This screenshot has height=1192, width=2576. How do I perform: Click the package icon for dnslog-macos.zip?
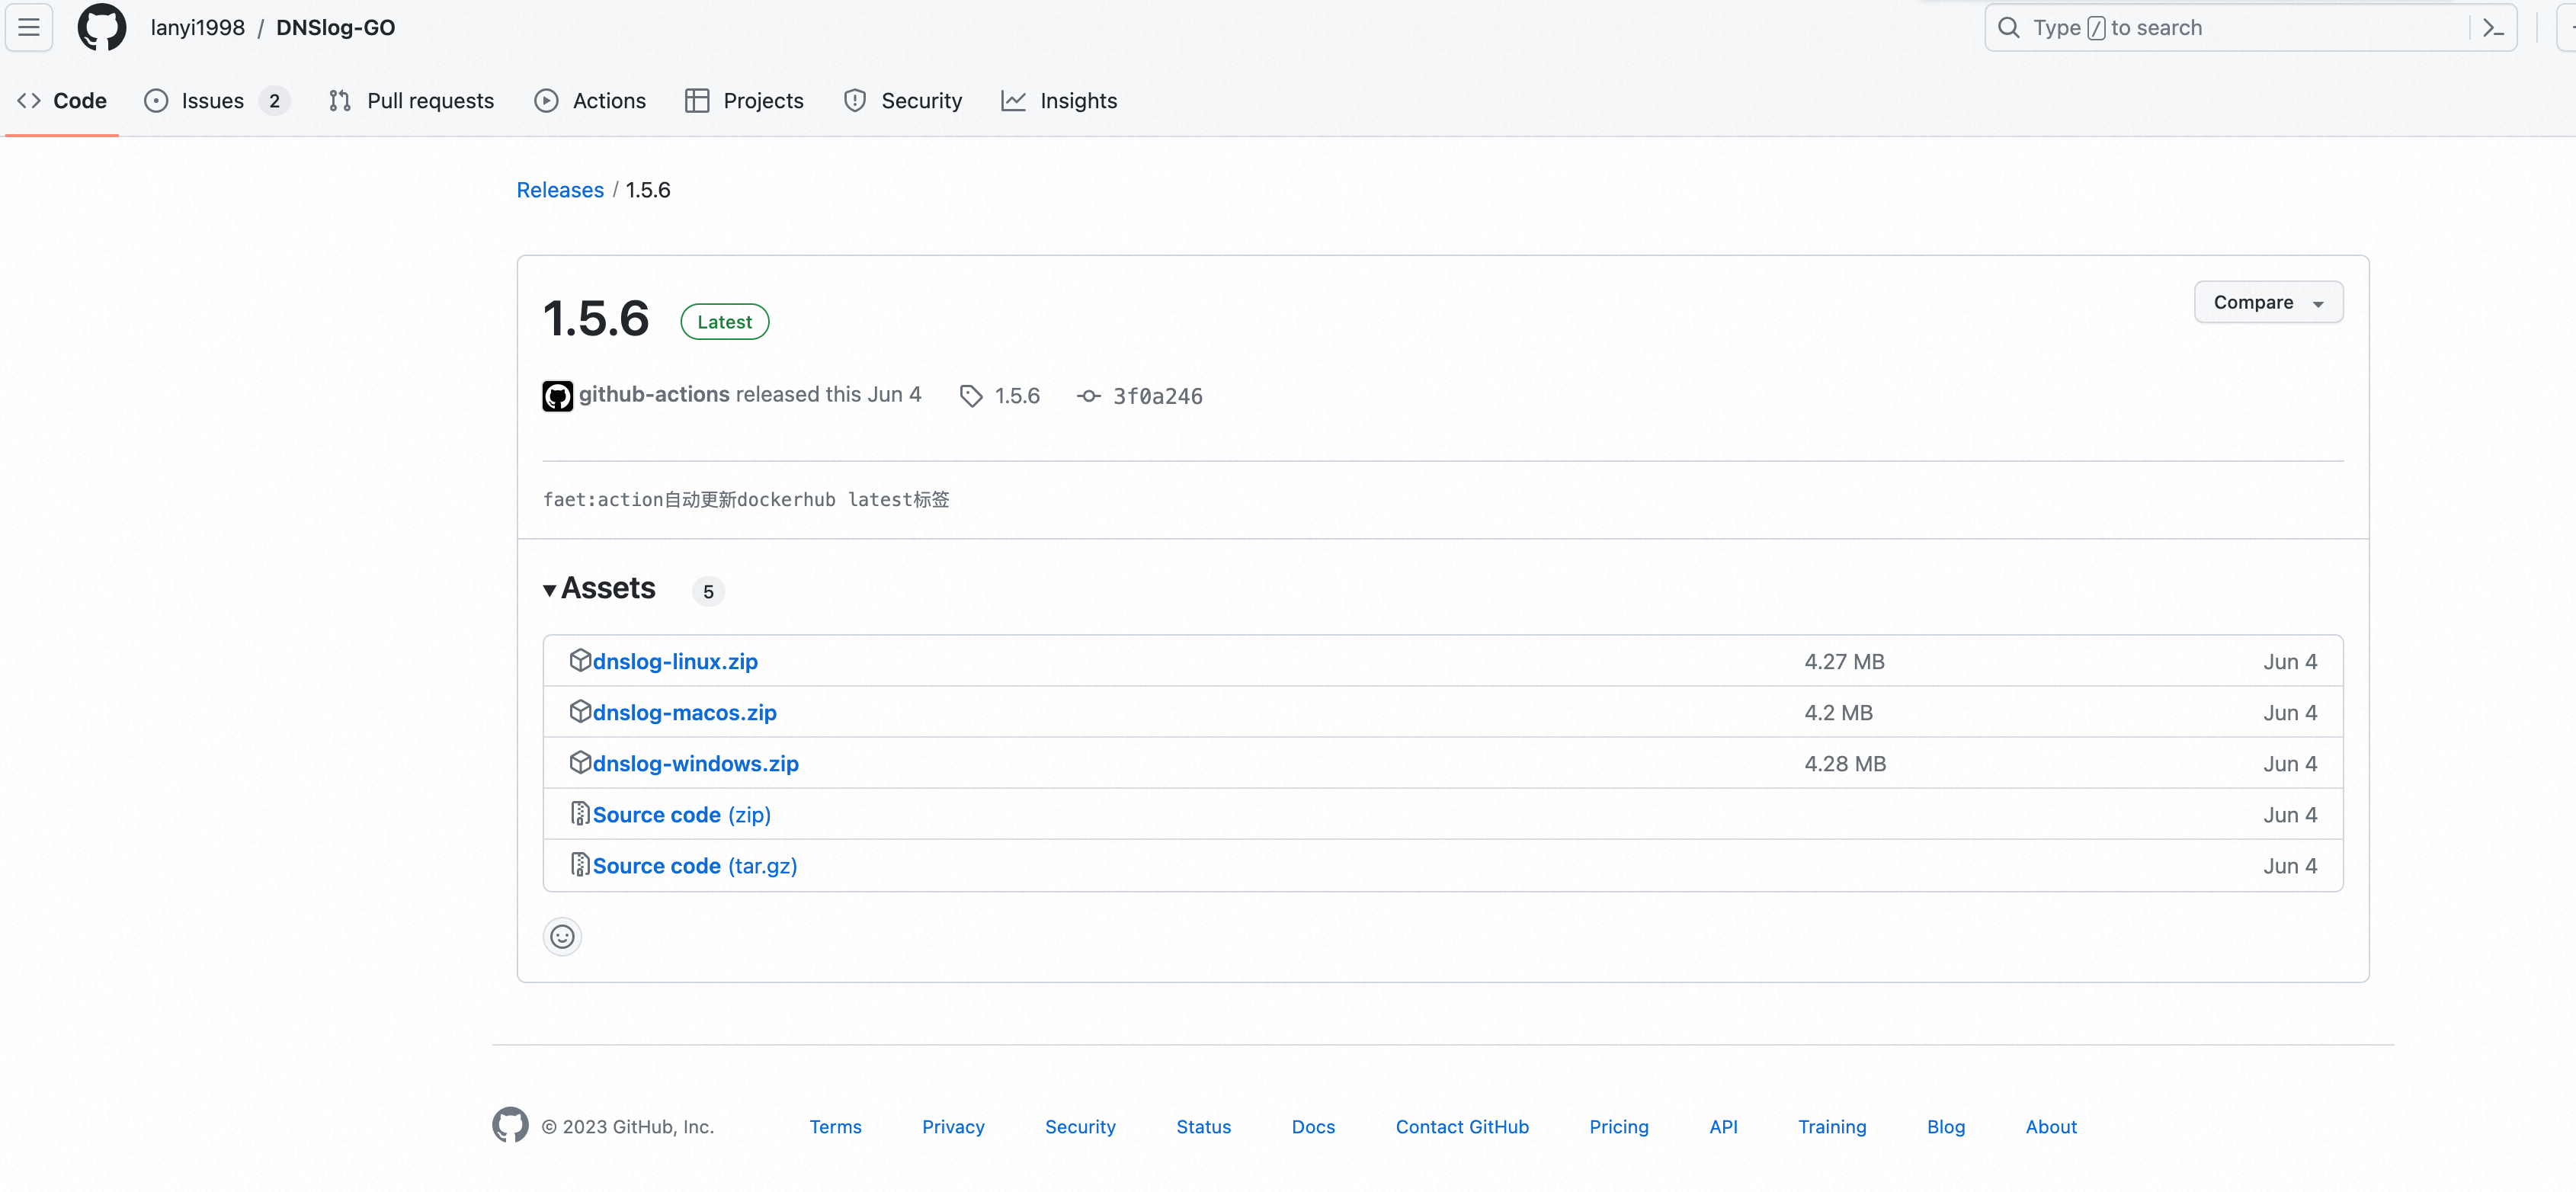(x=580, y=711)
